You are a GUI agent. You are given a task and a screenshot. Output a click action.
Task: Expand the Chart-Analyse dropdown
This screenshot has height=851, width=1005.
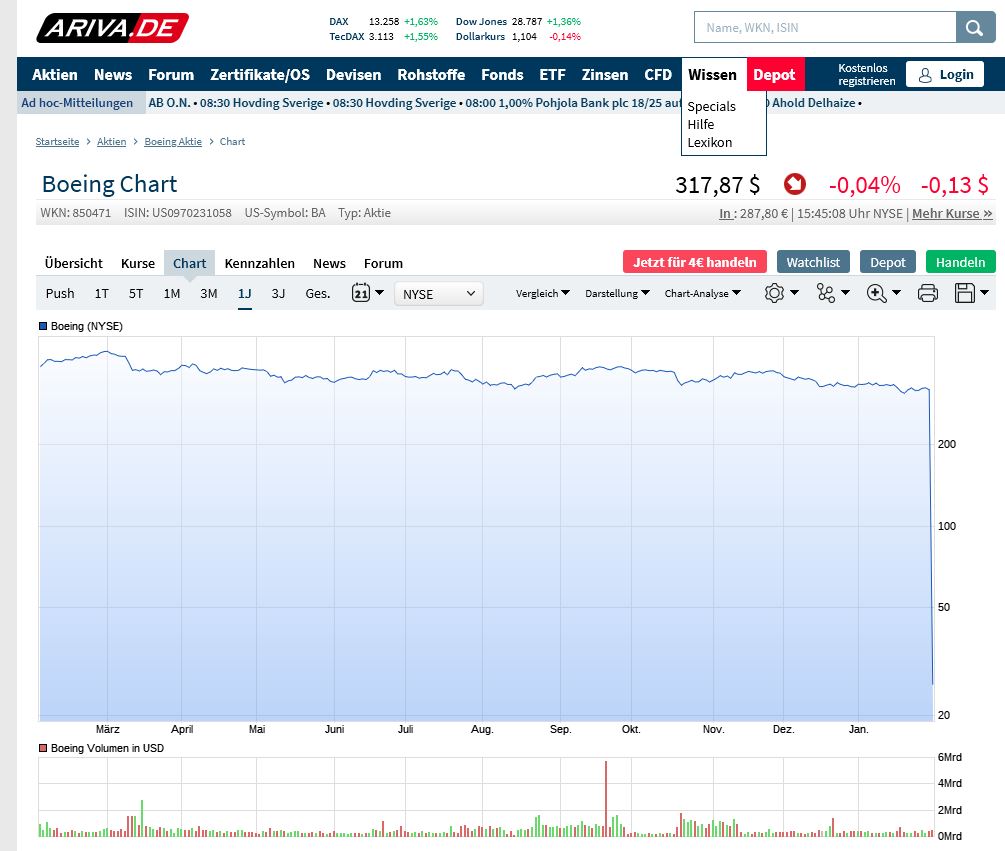702,293
